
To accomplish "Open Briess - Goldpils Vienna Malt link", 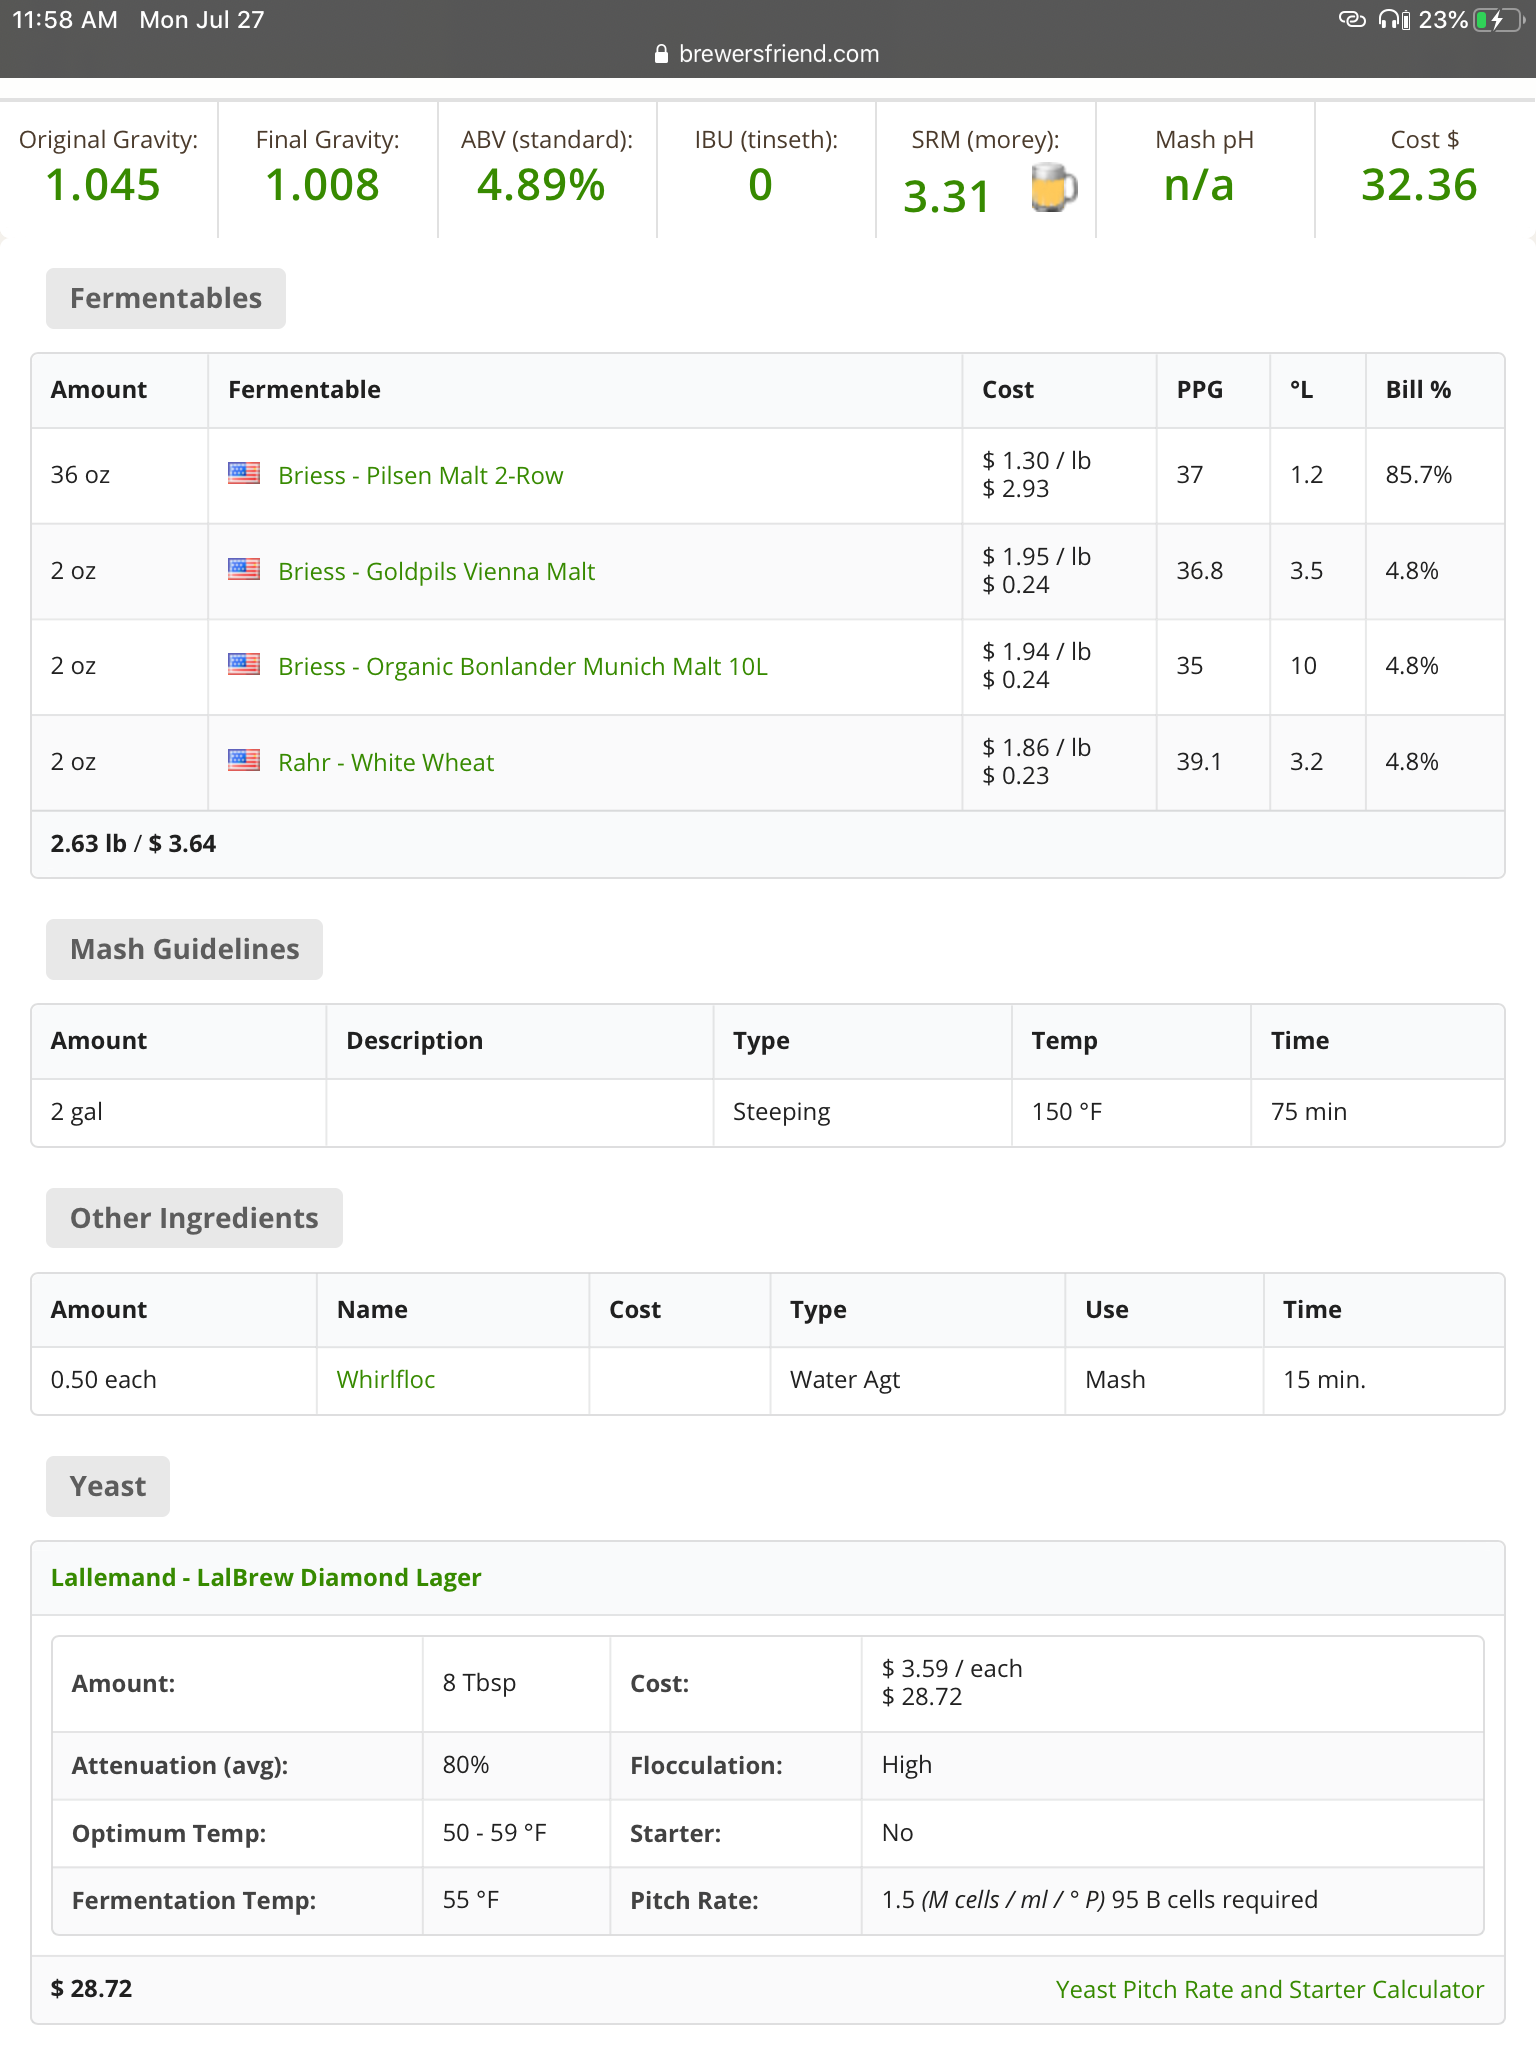I will pyautogui.click(x=437, y=571).
